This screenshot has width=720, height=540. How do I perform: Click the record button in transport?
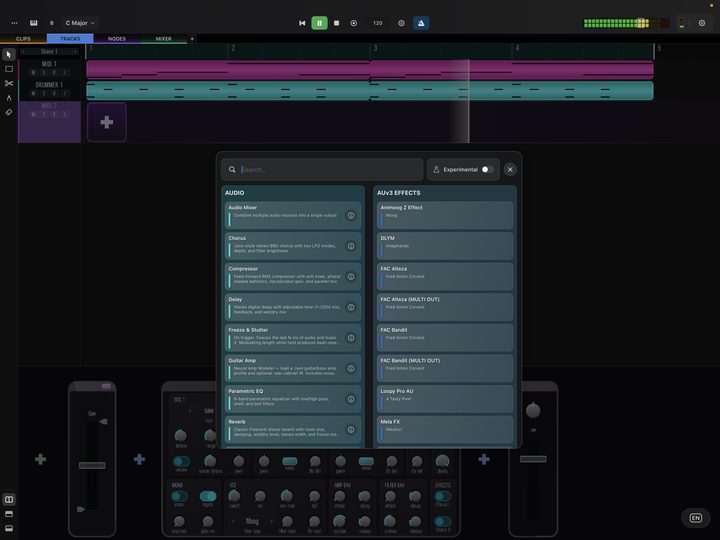(x=354, y=23)
